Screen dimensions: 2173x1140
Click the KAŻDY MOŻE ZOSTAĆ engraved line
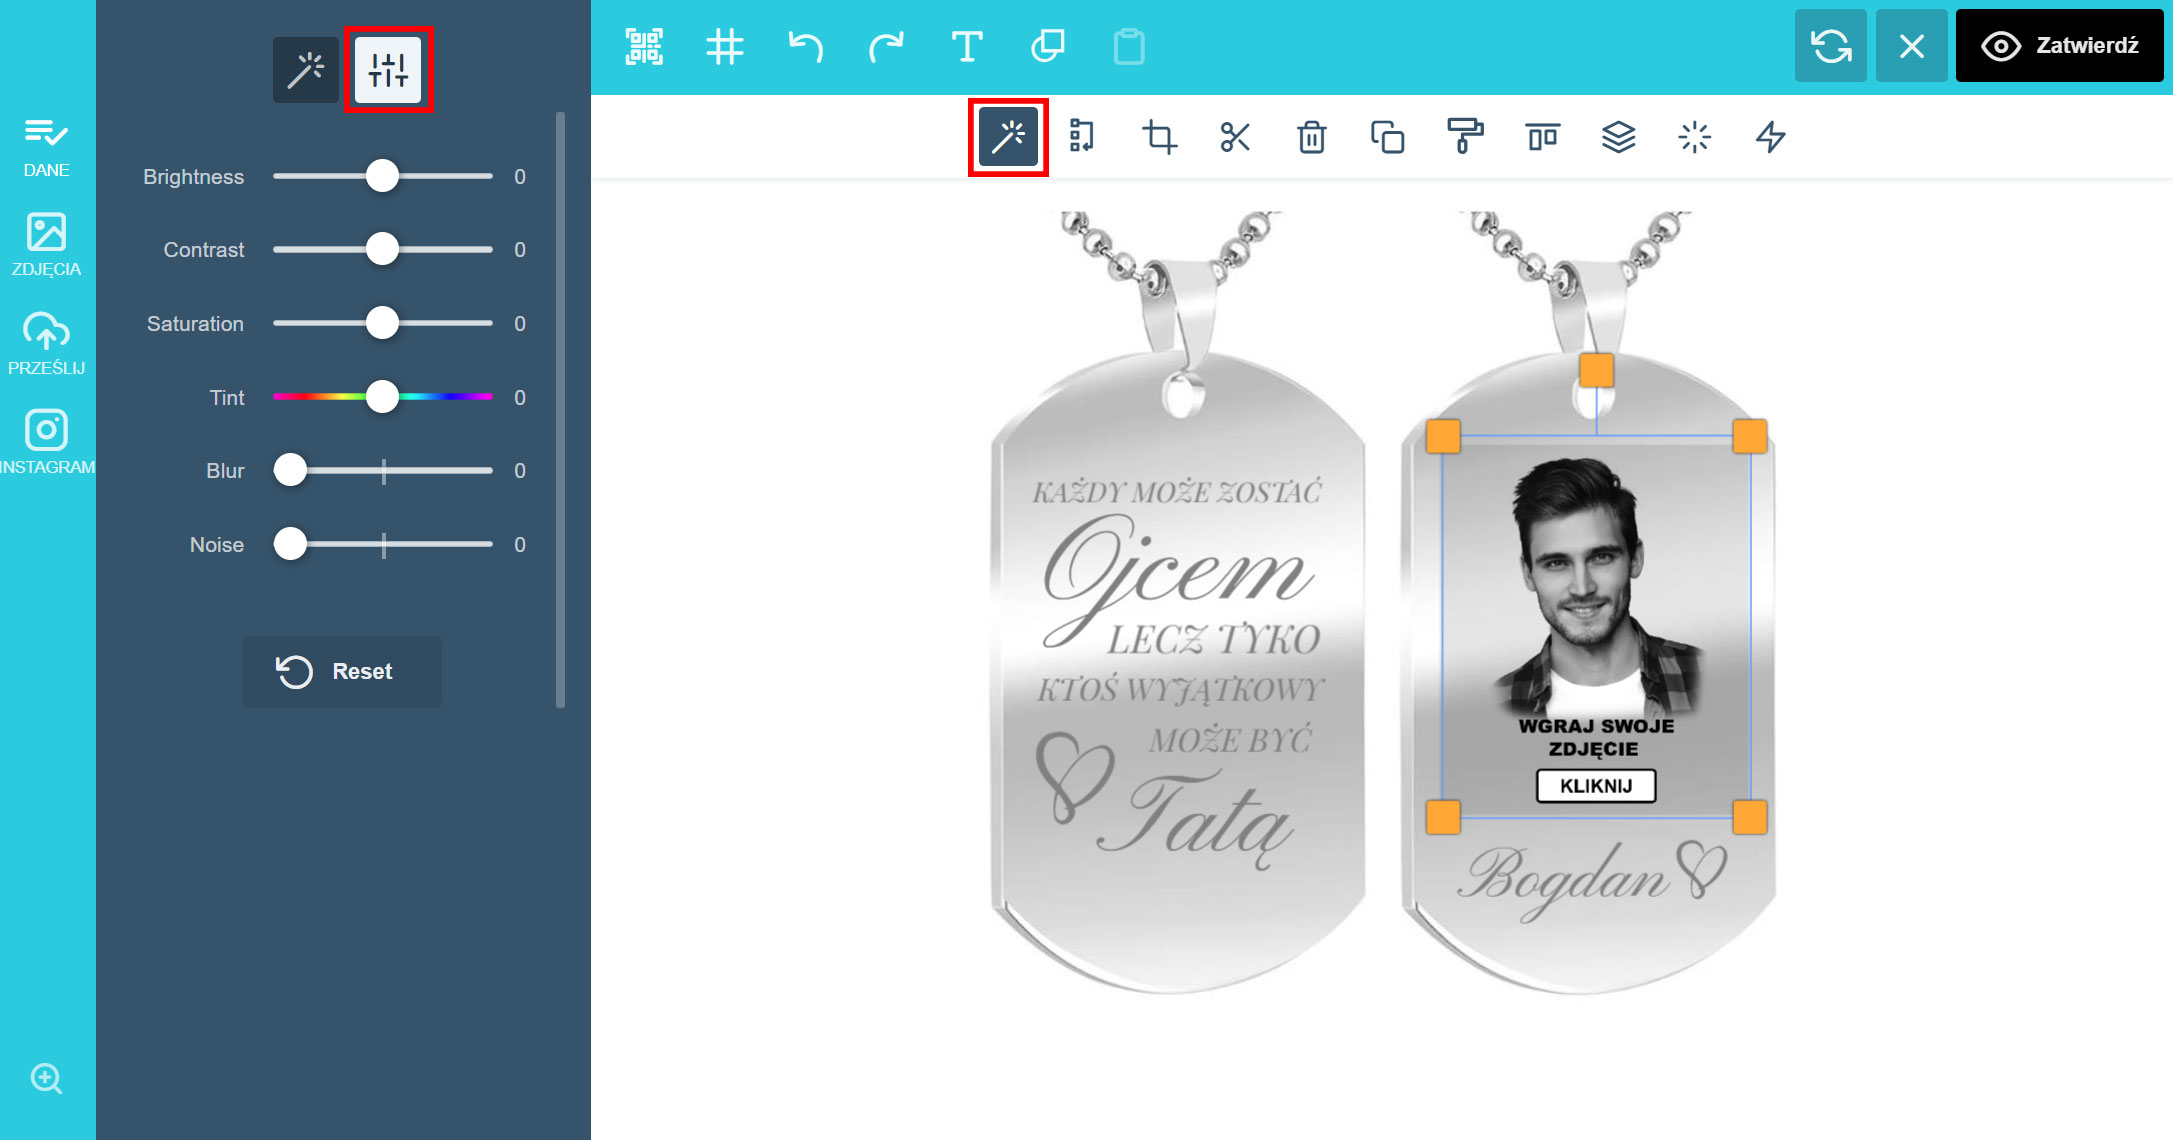coord(1177,492)
